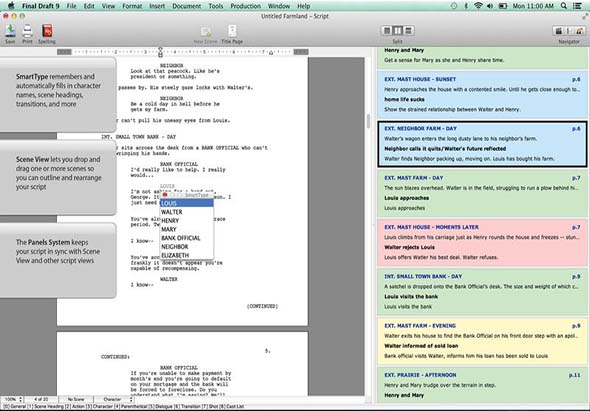Click the script page vertical scrollbar handle

pyautogui.click(x=368, y=121)
